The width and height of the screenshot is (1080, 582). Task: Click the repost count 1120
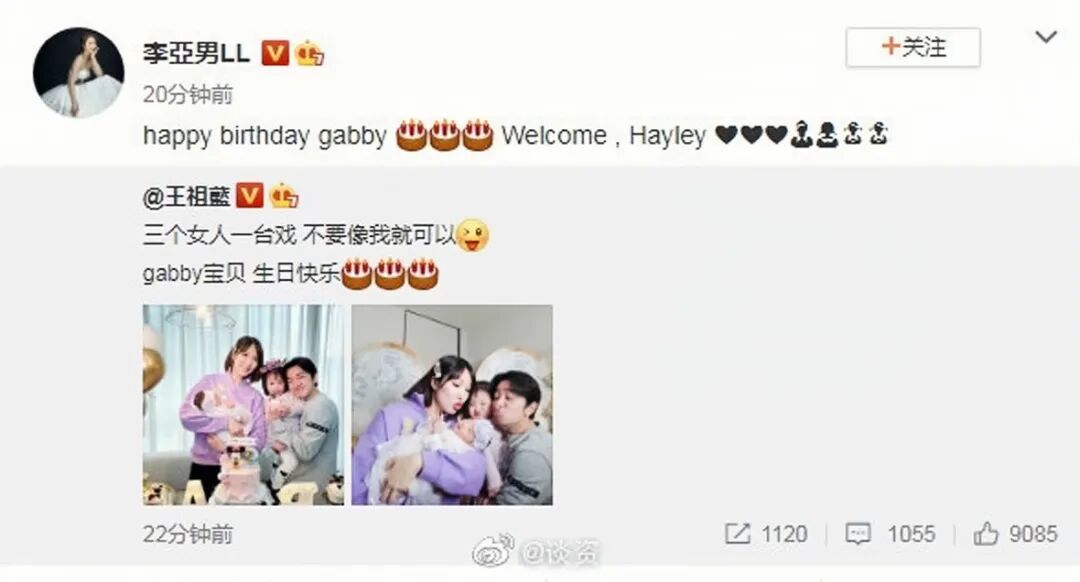click(x=785, y=534)
